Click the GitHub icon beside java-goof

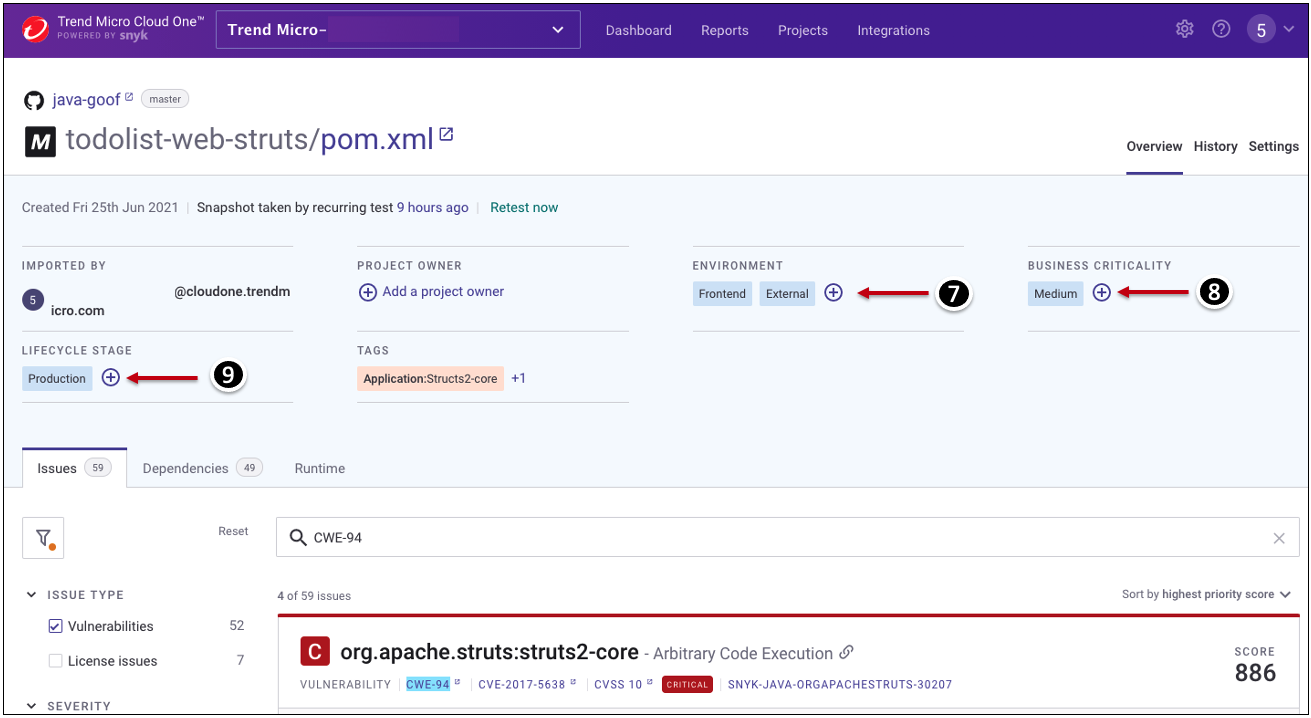(x=34, y=100)
